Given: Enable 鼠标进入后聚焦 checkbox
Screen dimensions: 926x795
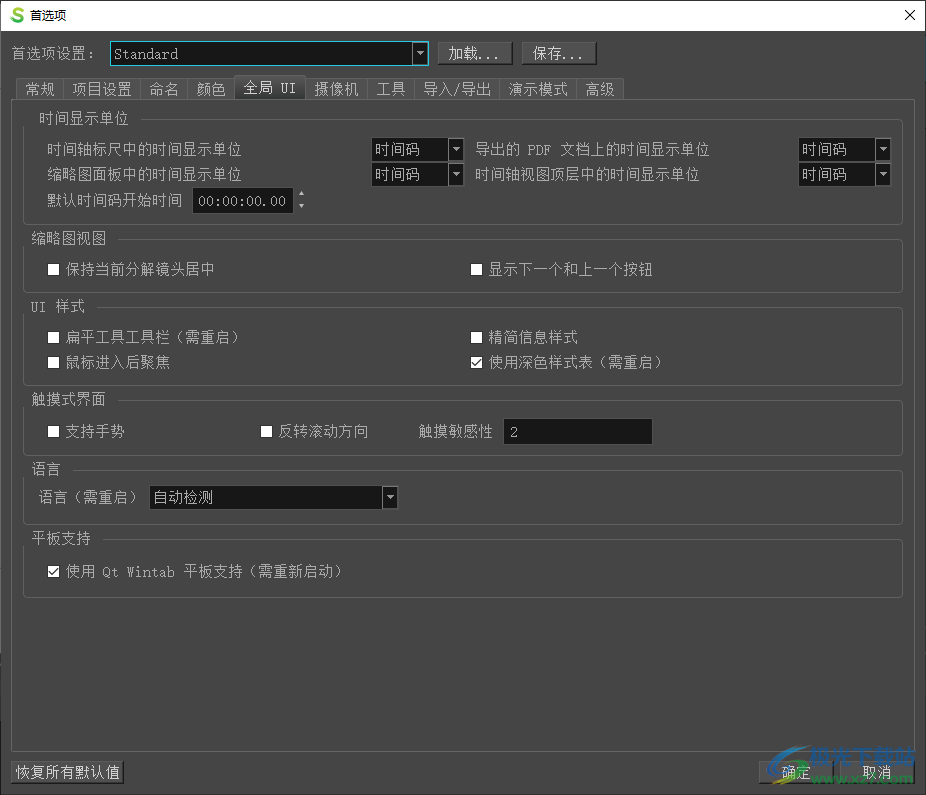Looking at the screenshot, I should coord(54,362).
